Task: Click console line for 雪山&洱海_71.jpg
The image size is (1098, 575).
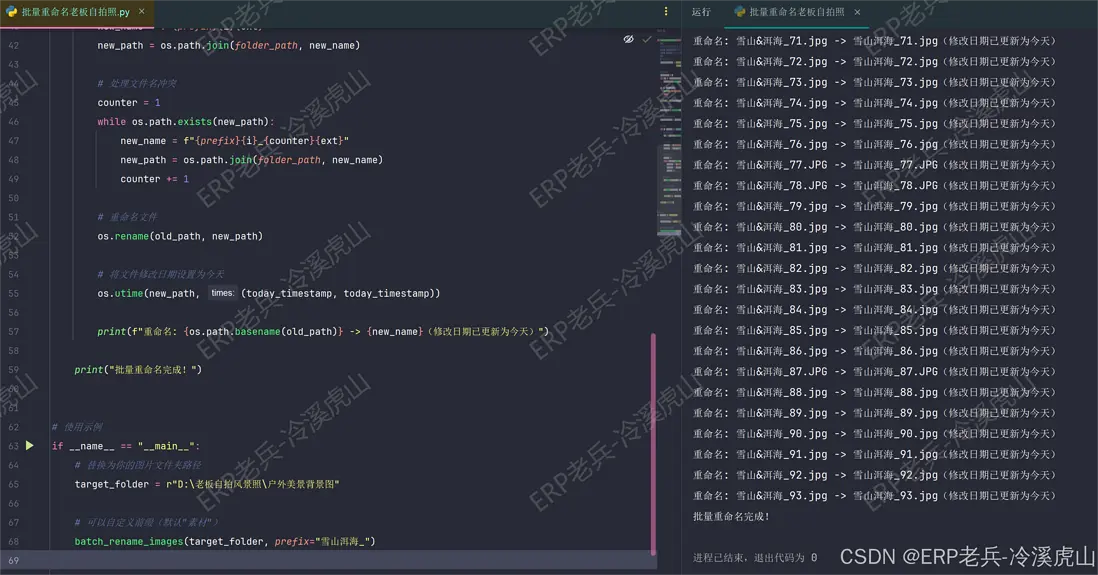Action: point(874,41)
